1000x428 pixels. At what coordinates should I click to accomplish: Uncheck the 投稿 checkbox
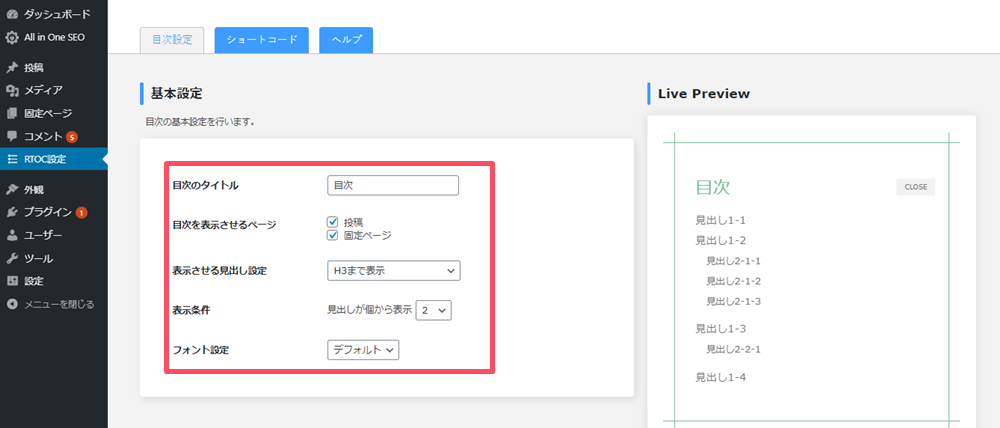pyautogui.click(x=332, y=222)
